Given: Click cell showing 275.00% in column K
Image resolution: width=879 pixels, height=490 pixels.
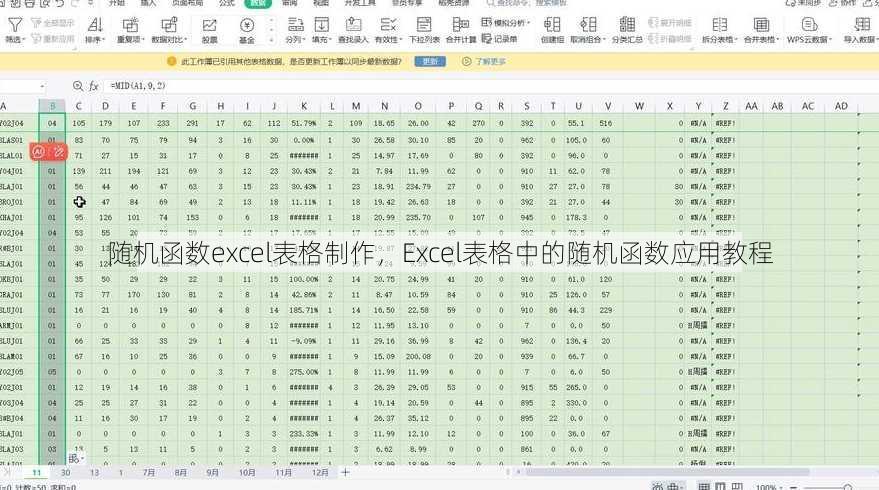Looking at the screenshot, I should (x=303, y=372).
